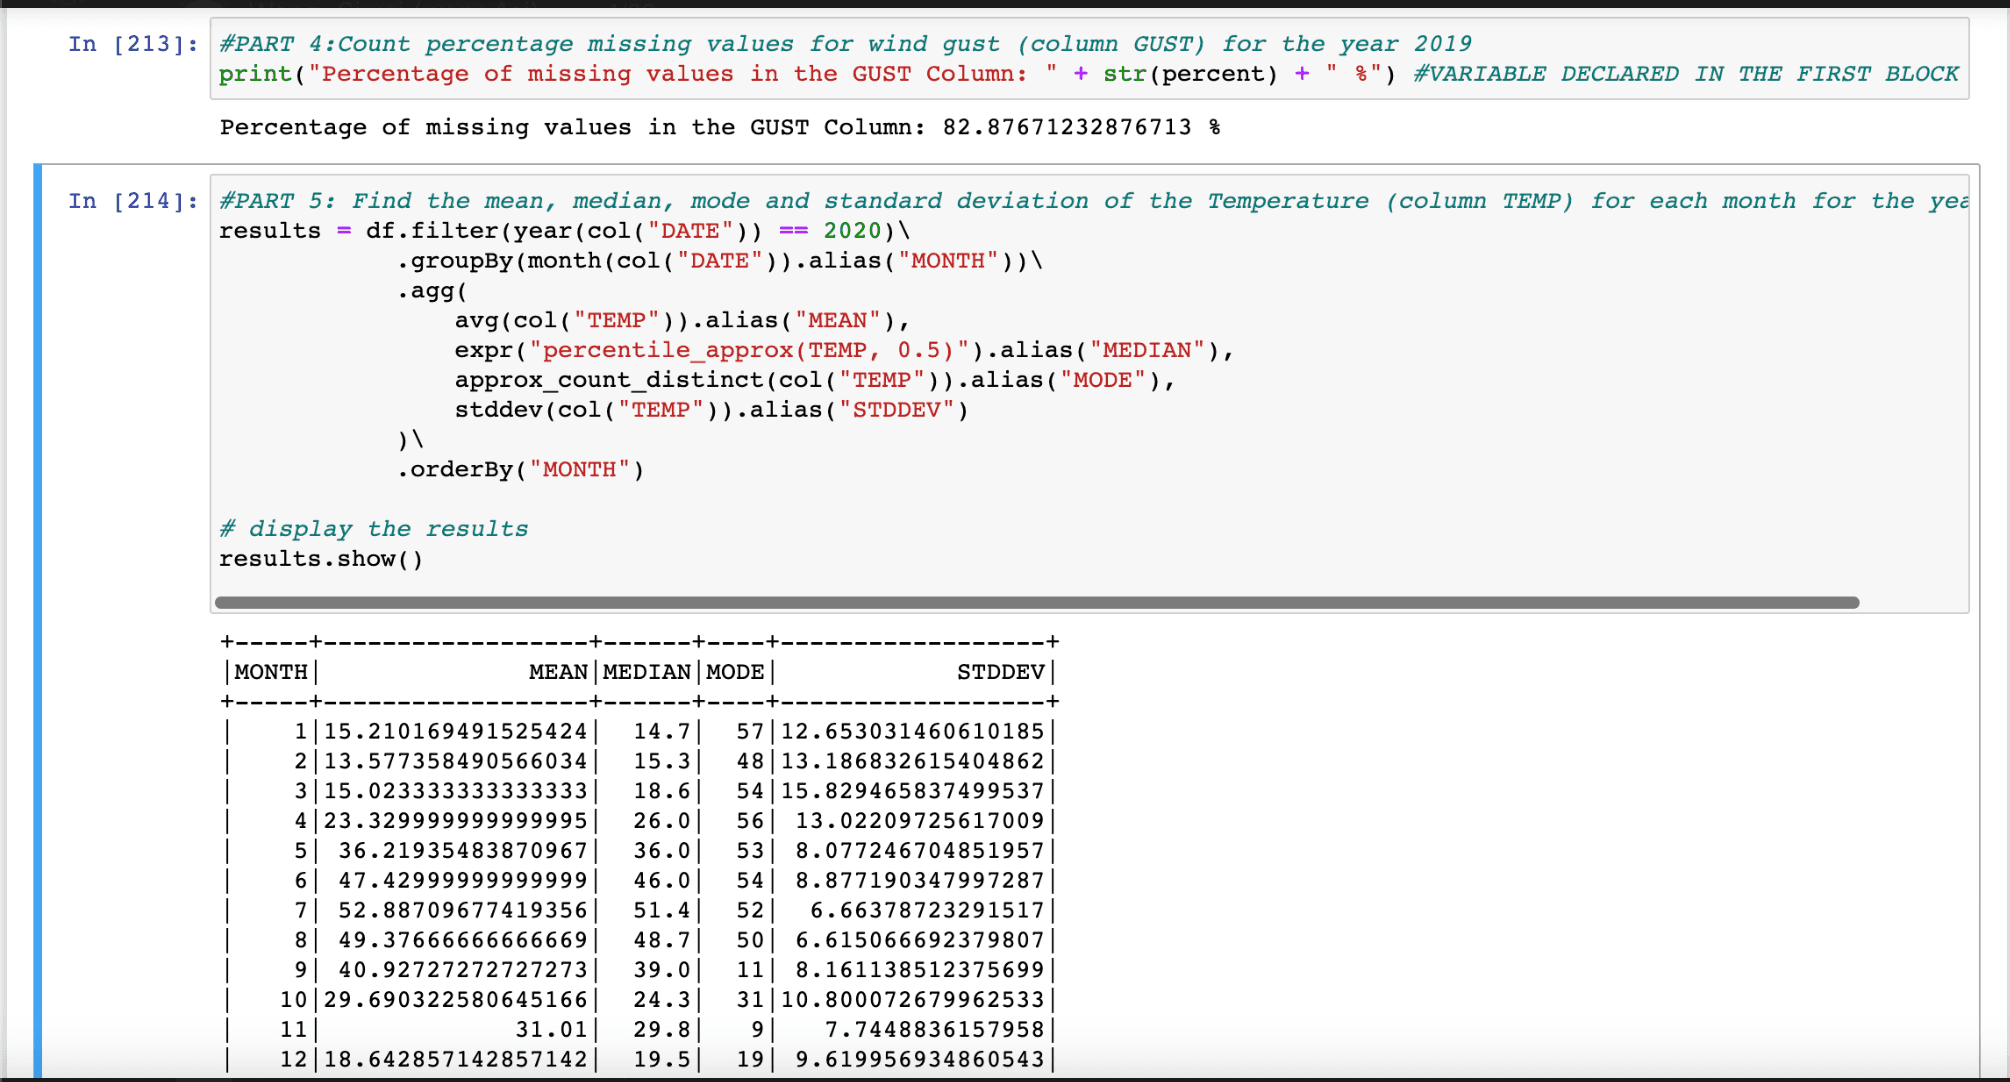Viewport: 2010px width, 1082px height.
Task: Click the stddev TEMP alias STDDEV line
Action: (x=711, y=410)
